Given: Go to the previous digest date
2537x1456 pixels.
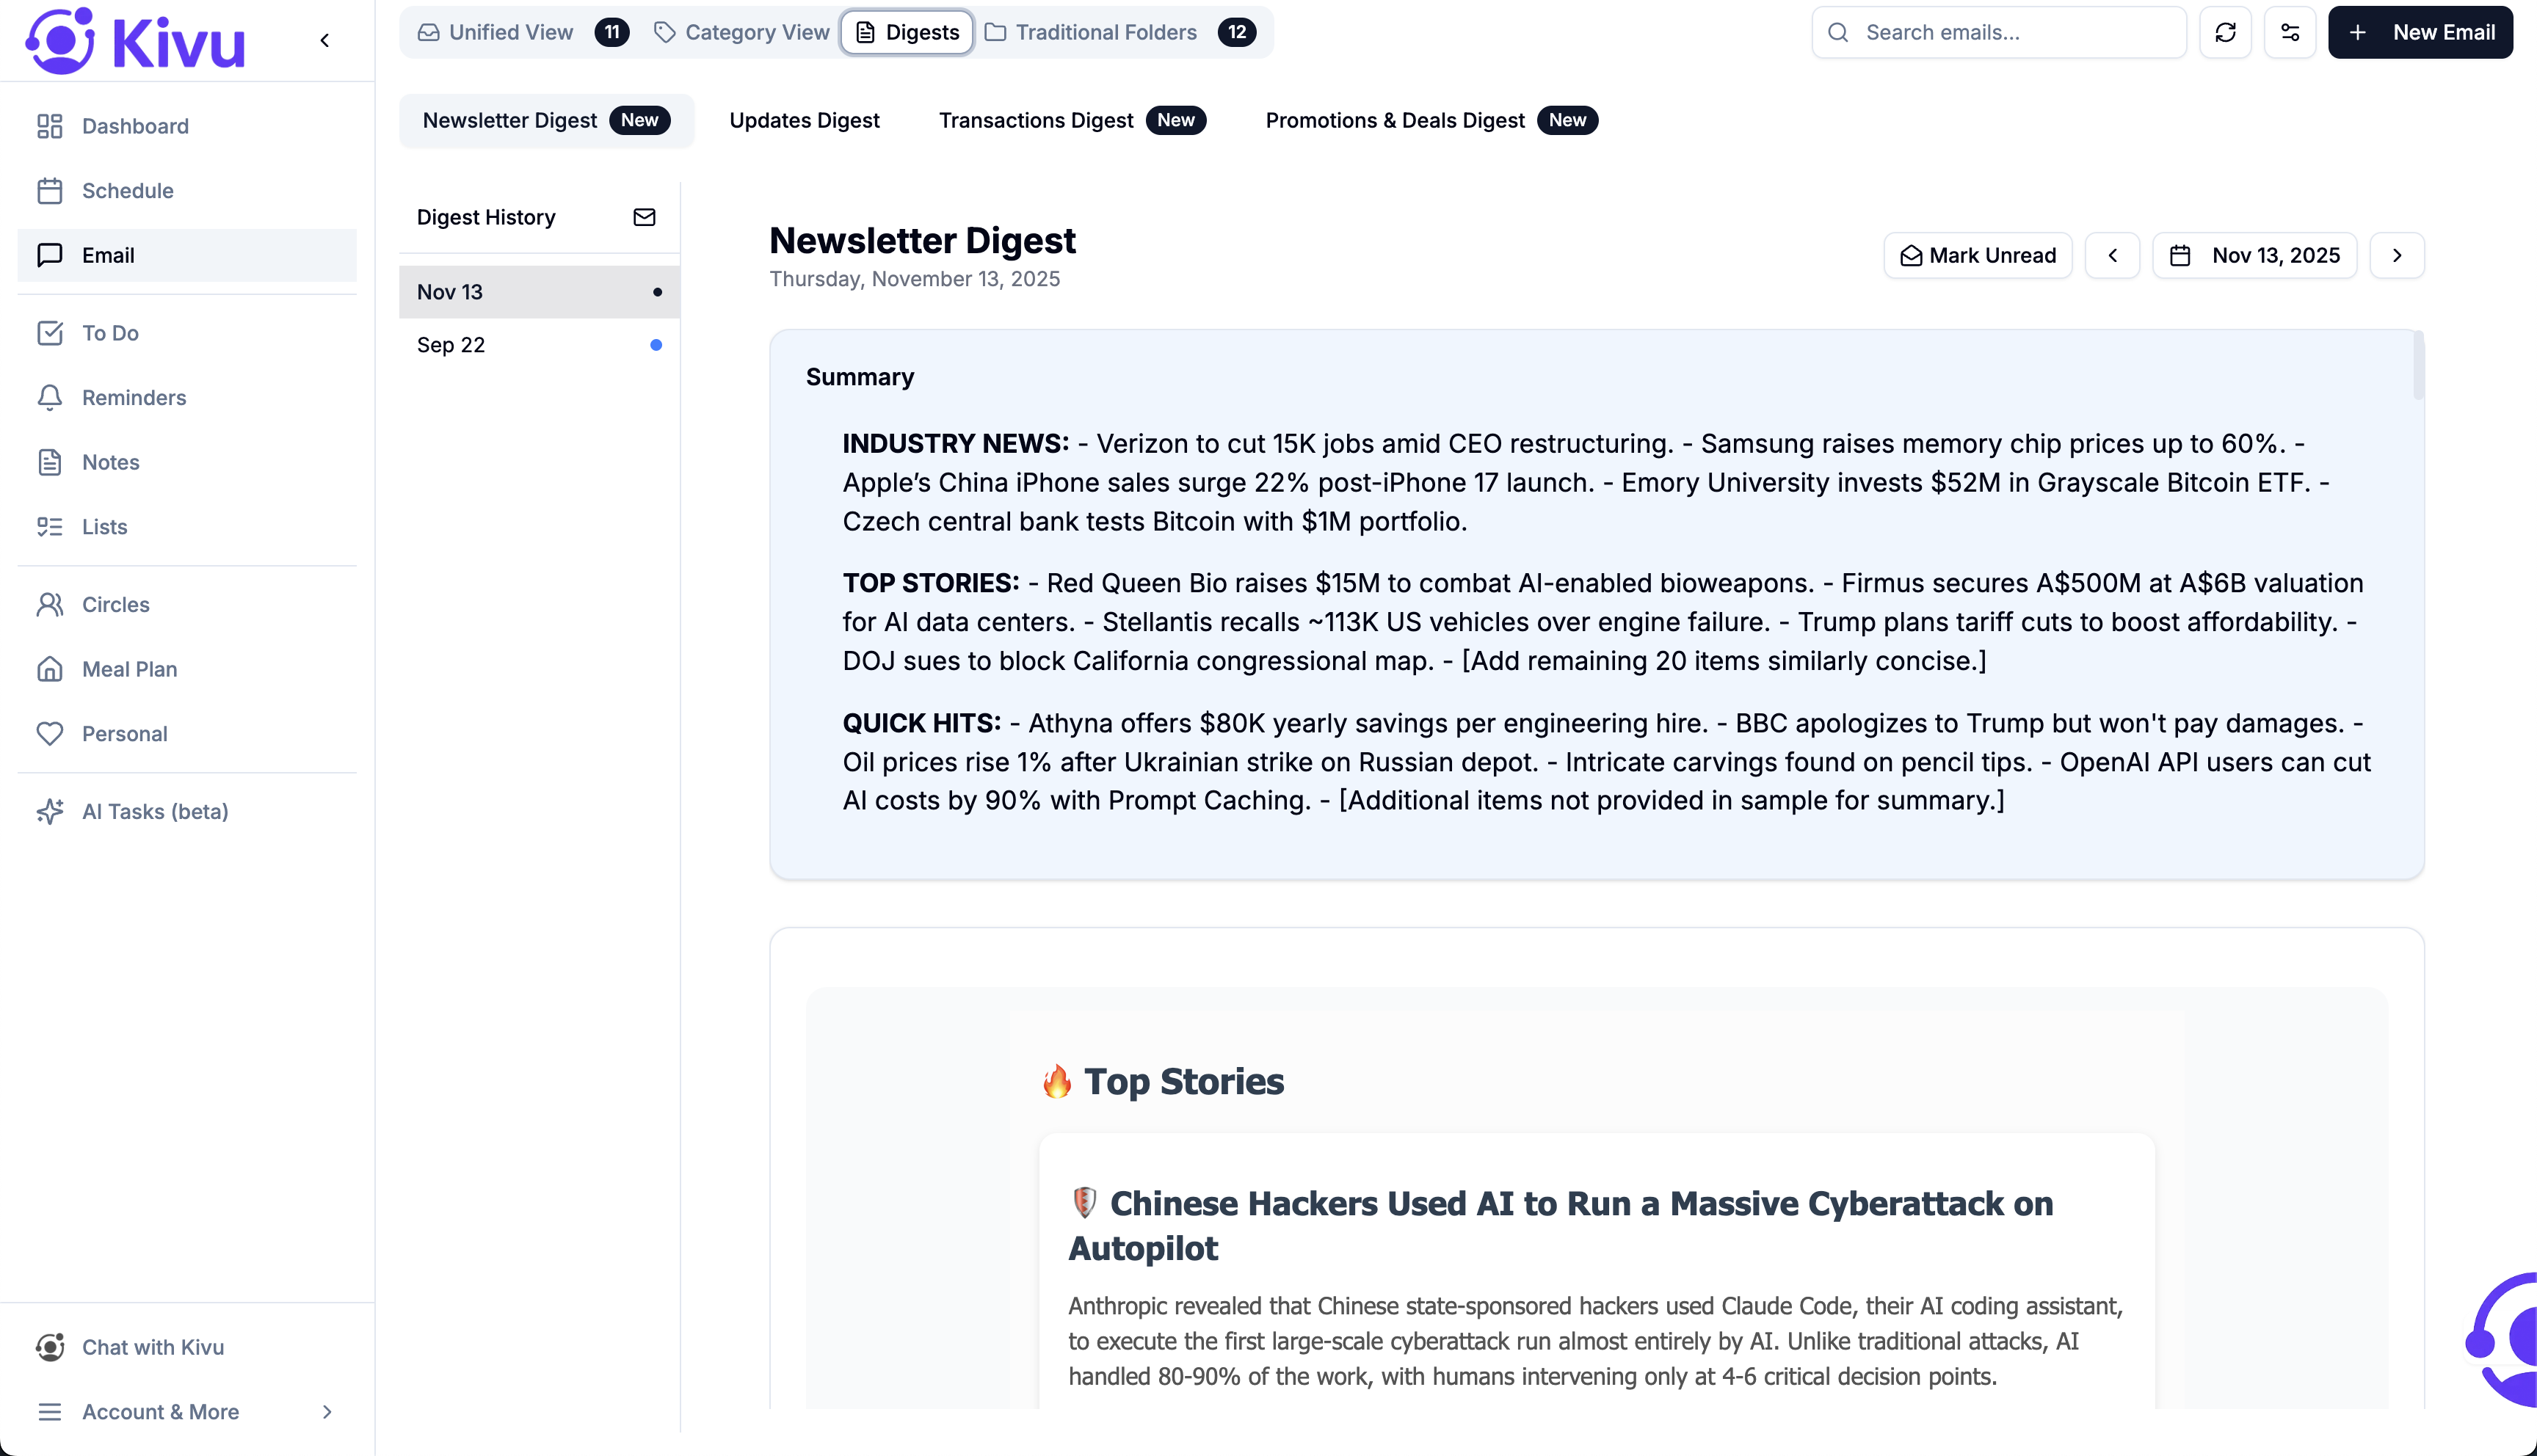Looking at the screenshot, I should coord(2112,255).
